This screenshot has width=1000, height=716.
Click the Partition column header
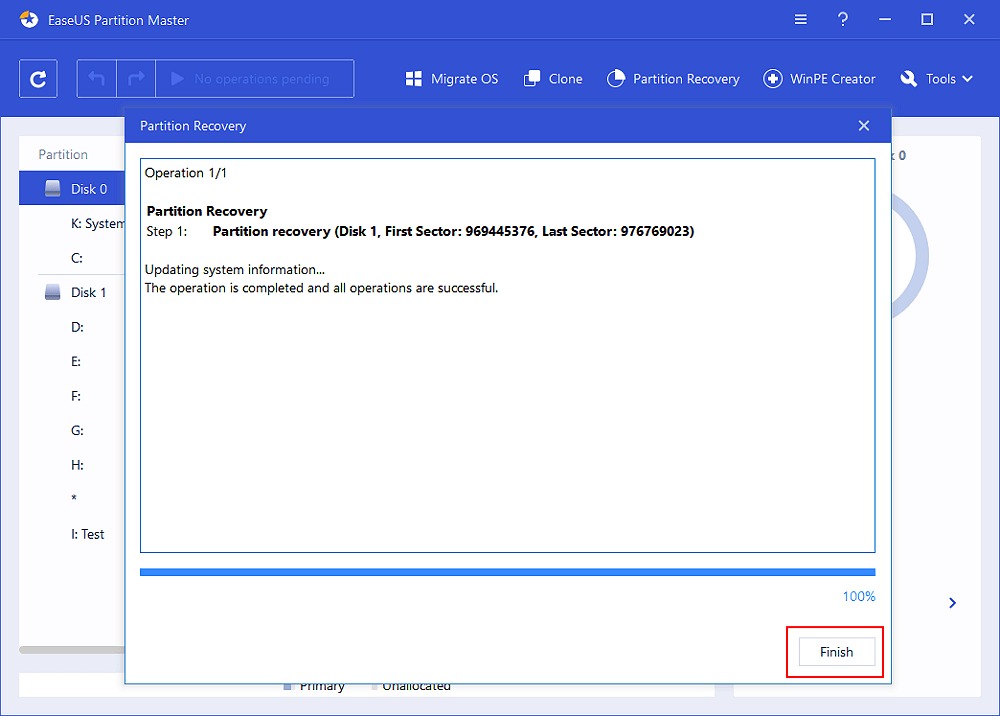[63, 154]
